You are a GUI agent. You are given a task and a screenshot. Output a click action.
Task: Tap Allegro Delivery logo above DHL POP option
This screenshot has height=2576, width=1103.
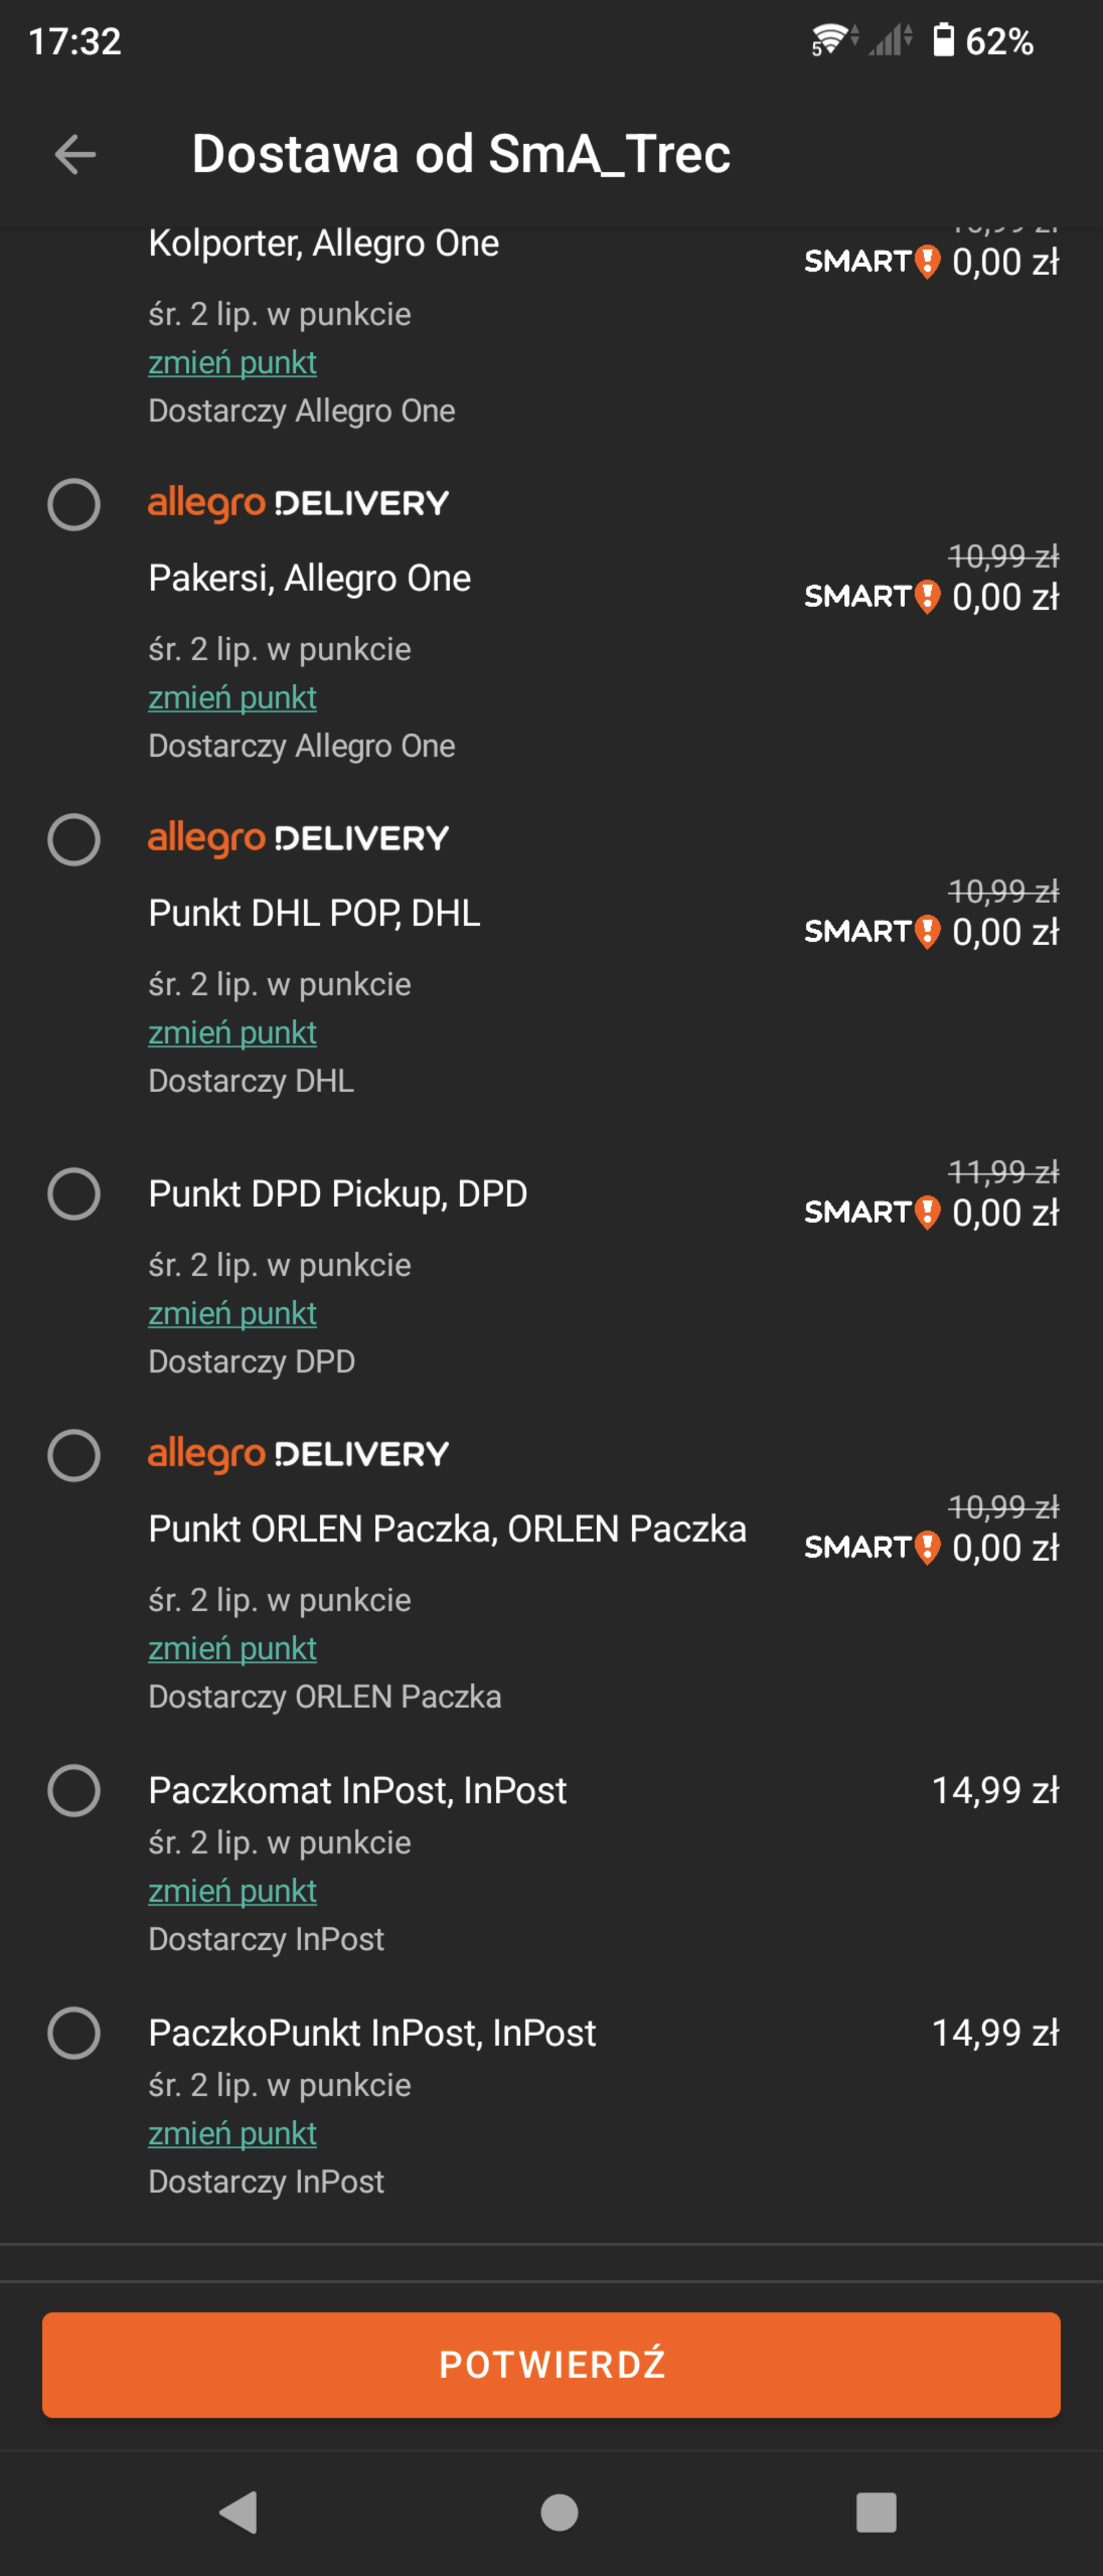(x=298, y=838)
